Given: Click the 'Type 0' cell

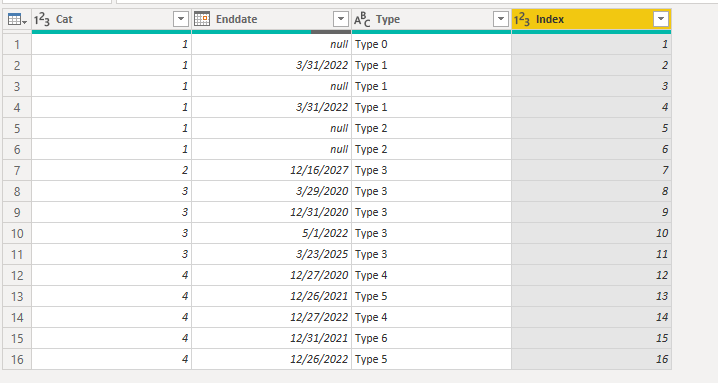Looking at the screenshot, I should point(431,44).
